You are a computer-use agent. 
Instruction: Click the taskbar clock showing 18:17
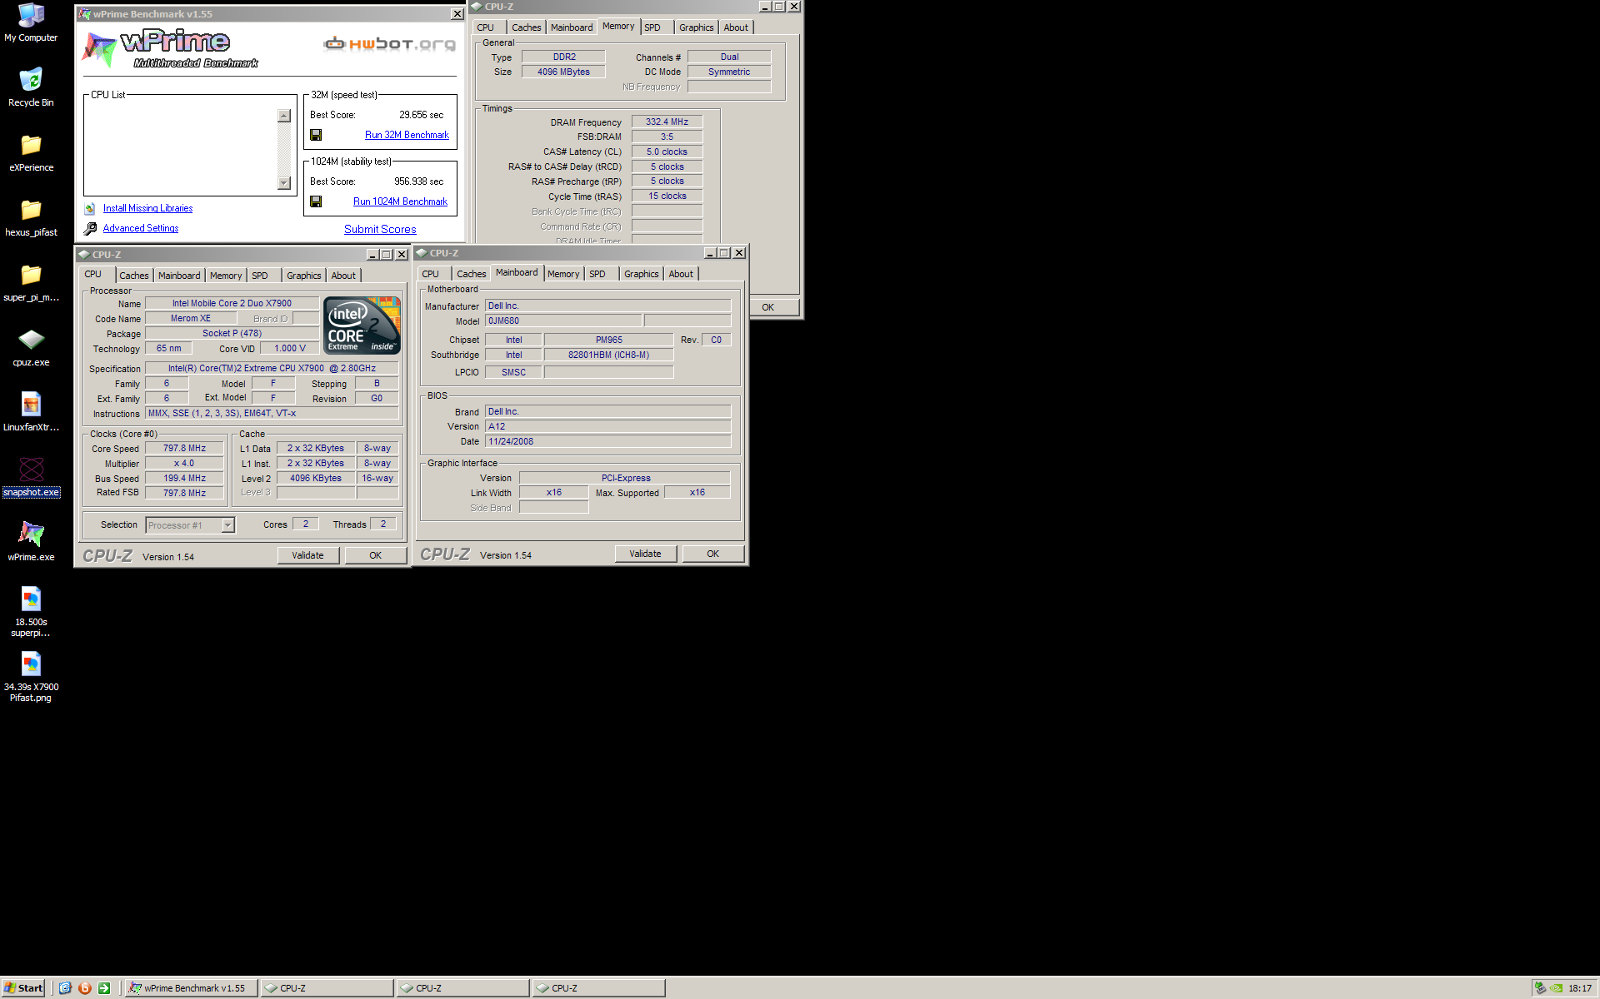[1580, 989]
